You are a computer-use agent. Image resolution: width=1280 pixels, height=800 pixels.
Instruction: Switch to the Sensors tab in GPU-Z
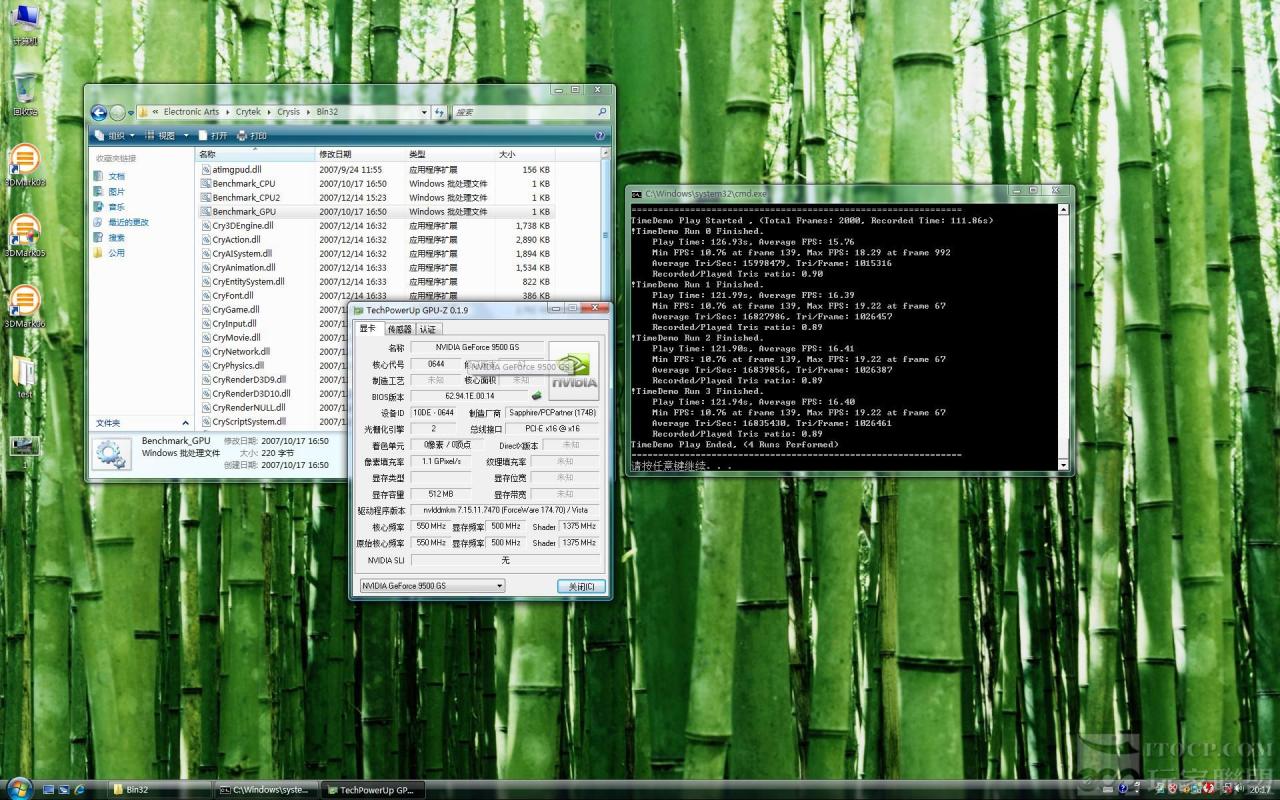tap(399, 329)
